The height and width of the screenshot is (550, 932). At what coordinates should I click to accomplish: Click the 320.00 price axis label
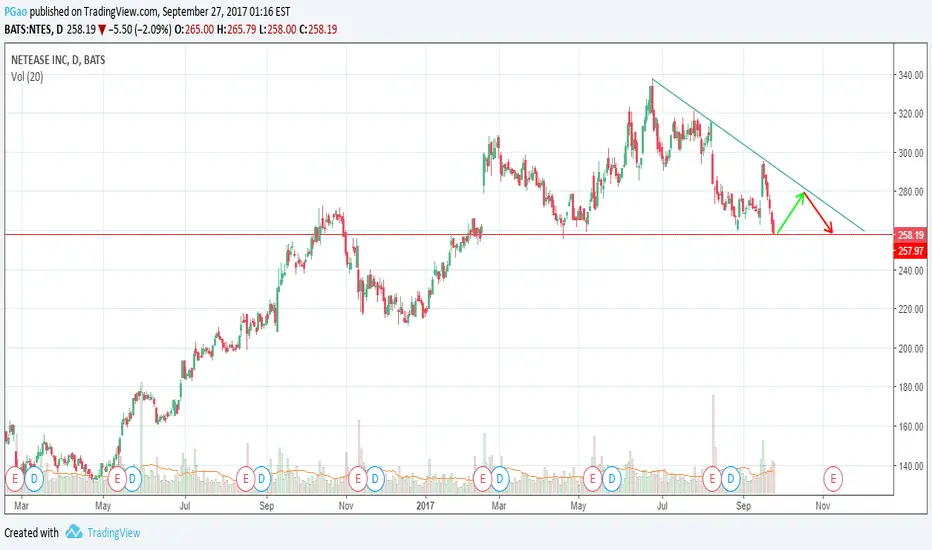point(911,114)
